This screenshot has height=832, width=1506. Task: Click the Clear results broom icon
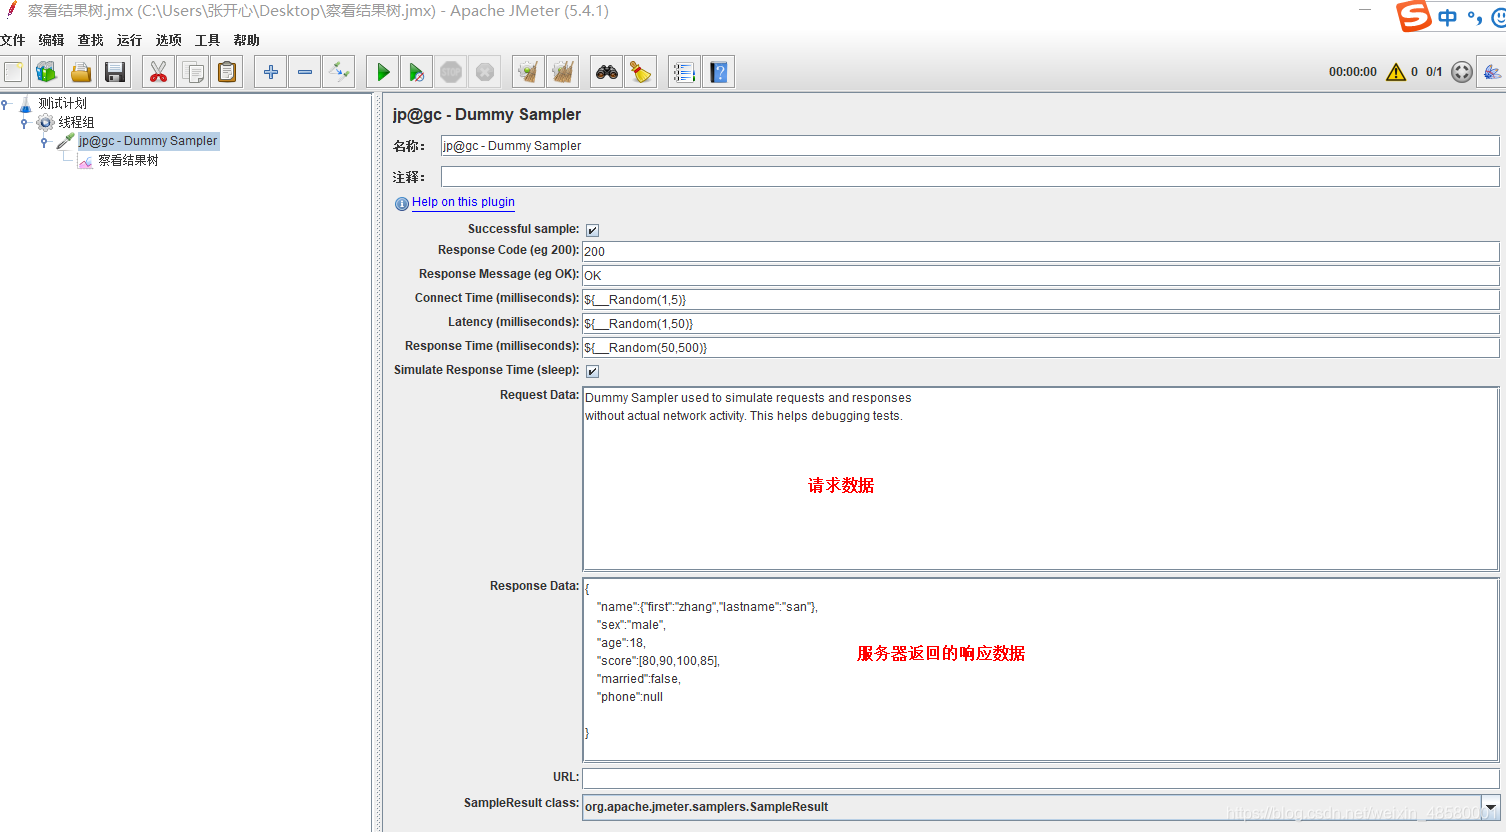[x=528, y=72]
